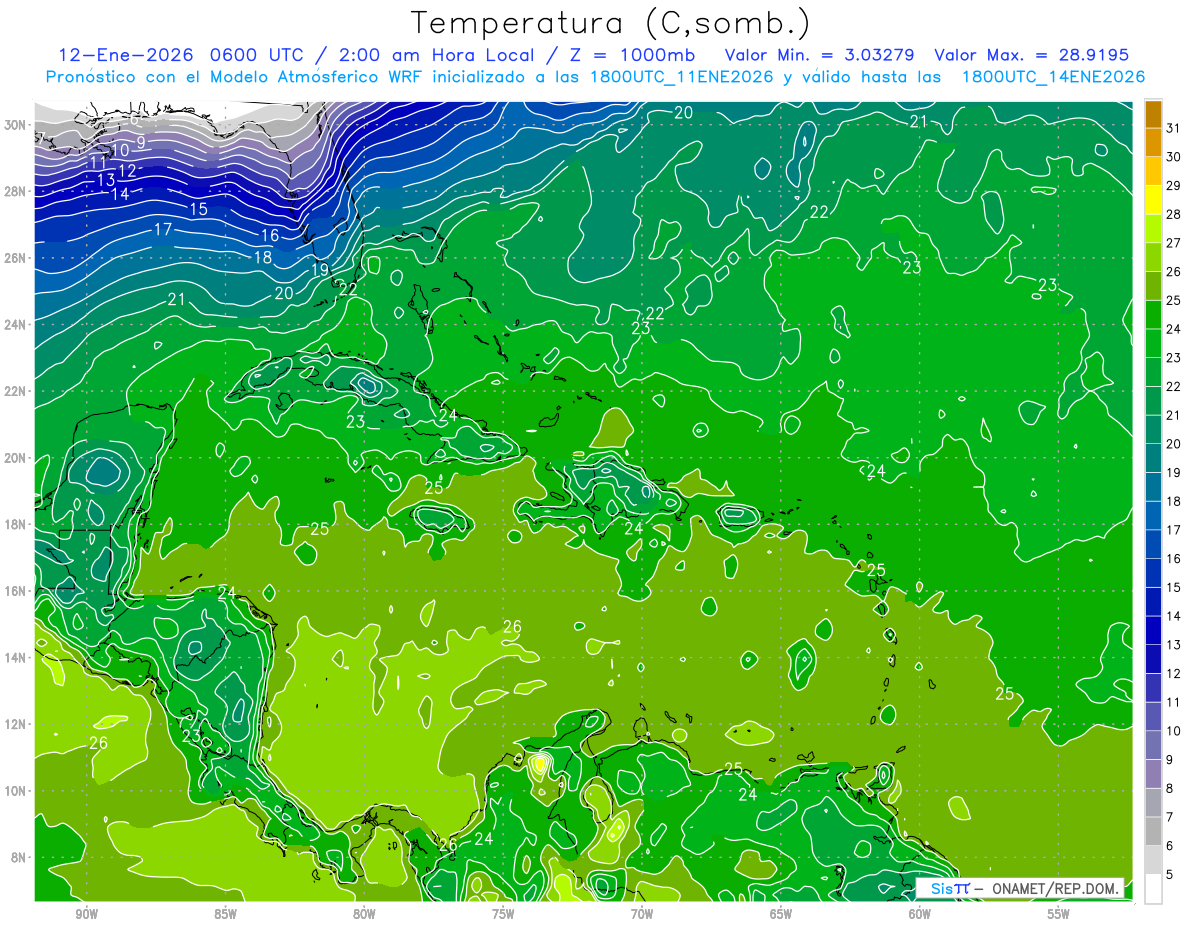Click the "18N" latitude axis label

point(16,524)
